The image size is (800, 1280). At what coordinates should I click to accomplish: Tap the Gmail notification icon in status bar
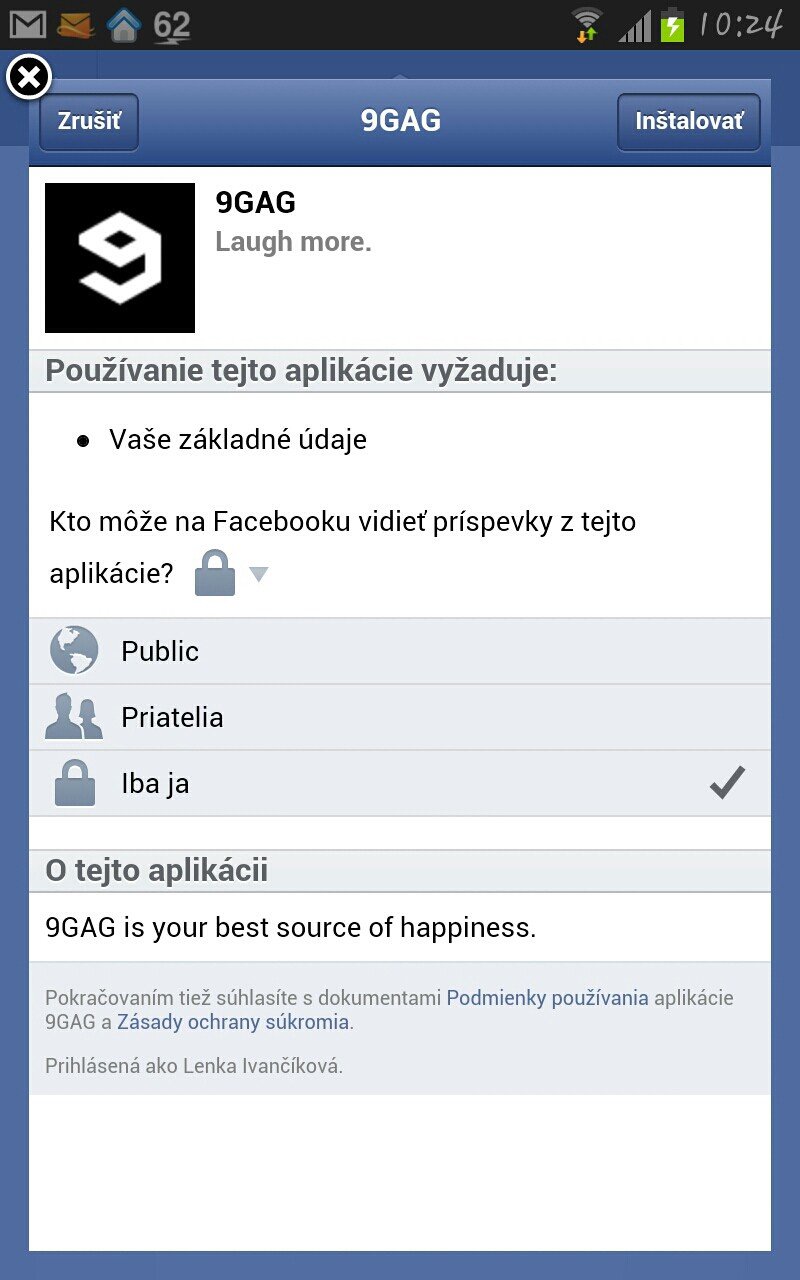28,24
